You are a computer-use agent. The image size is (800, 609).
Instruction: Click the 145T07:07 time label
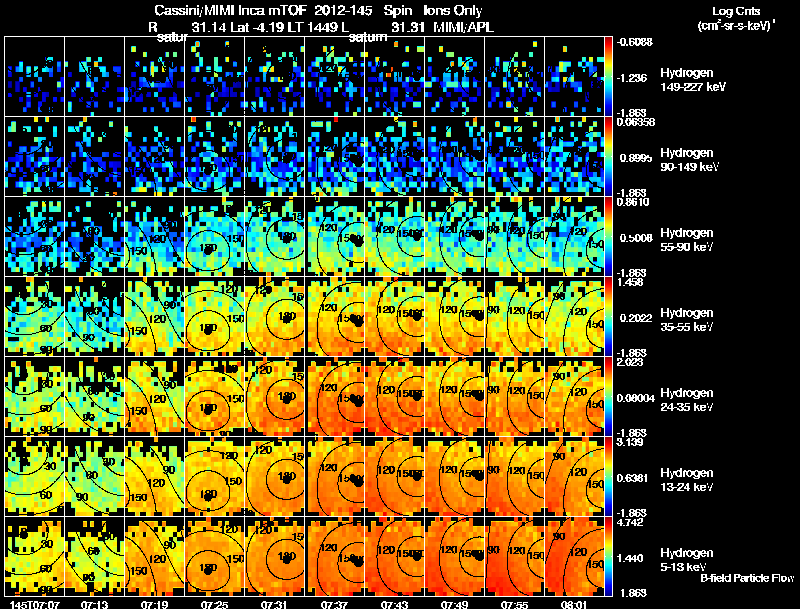35,604
